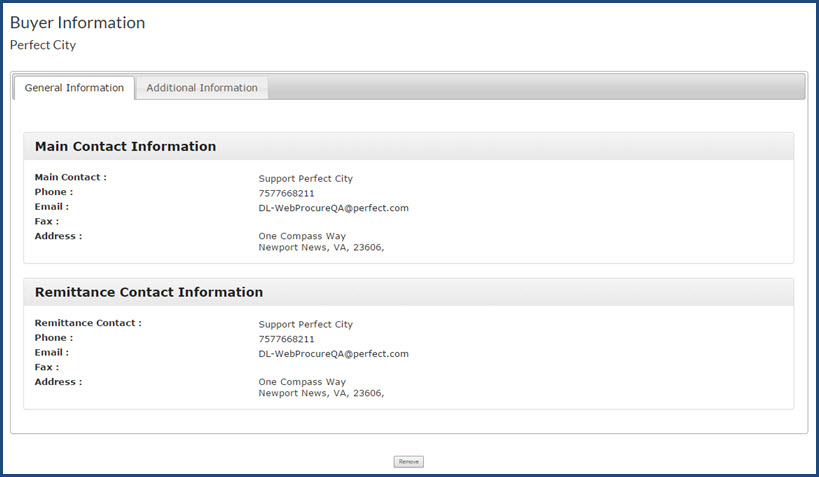Viewport: 819px width, 477px height.
Task: Click One Compass Way in Remittance section
Action: pos(302,382)
